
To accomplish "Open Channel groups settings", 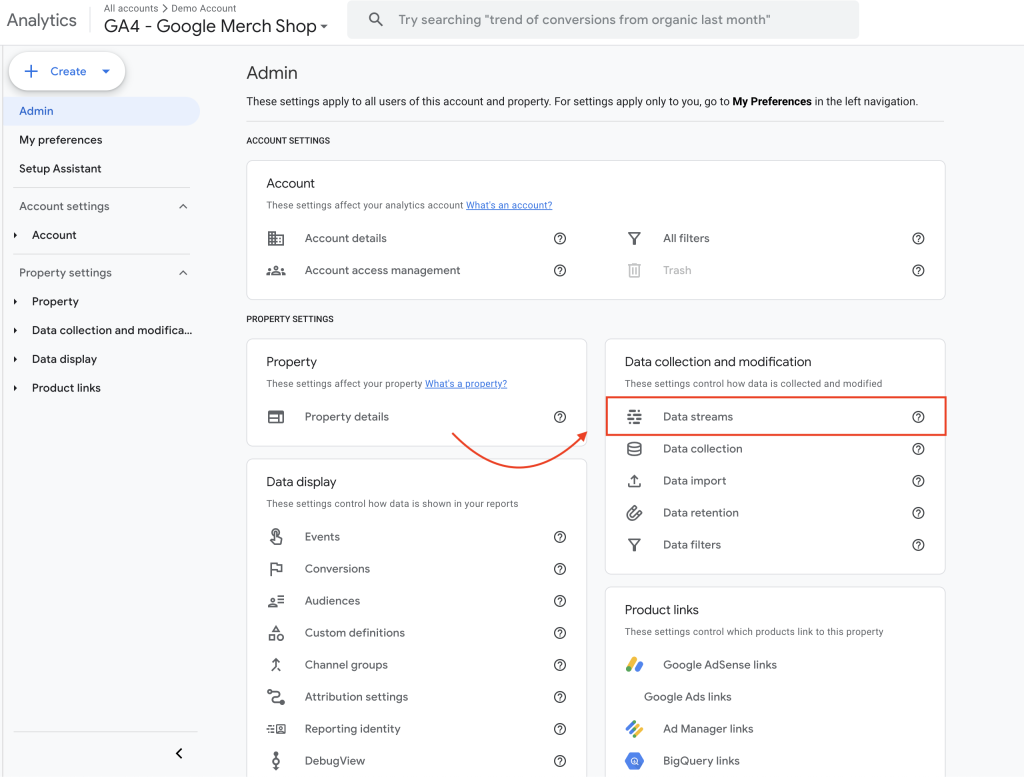I will [x=345, y=665].
